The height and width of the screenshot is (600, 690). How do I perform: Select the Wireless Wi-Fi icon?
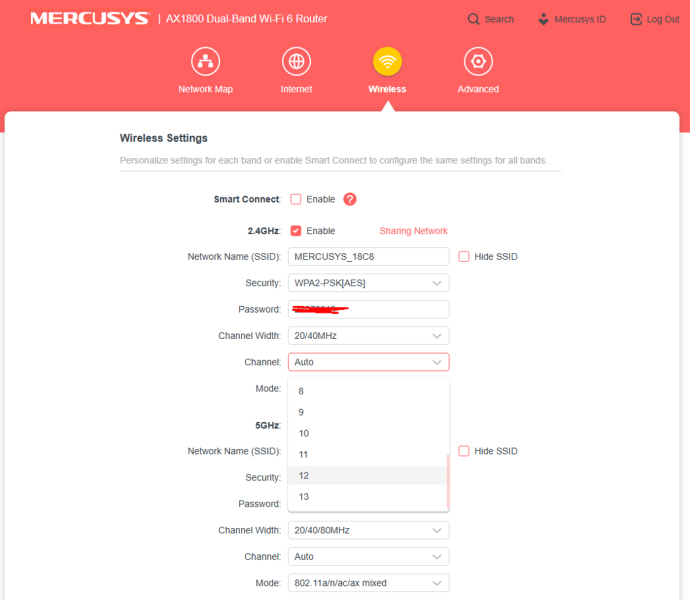coord(387,62)
